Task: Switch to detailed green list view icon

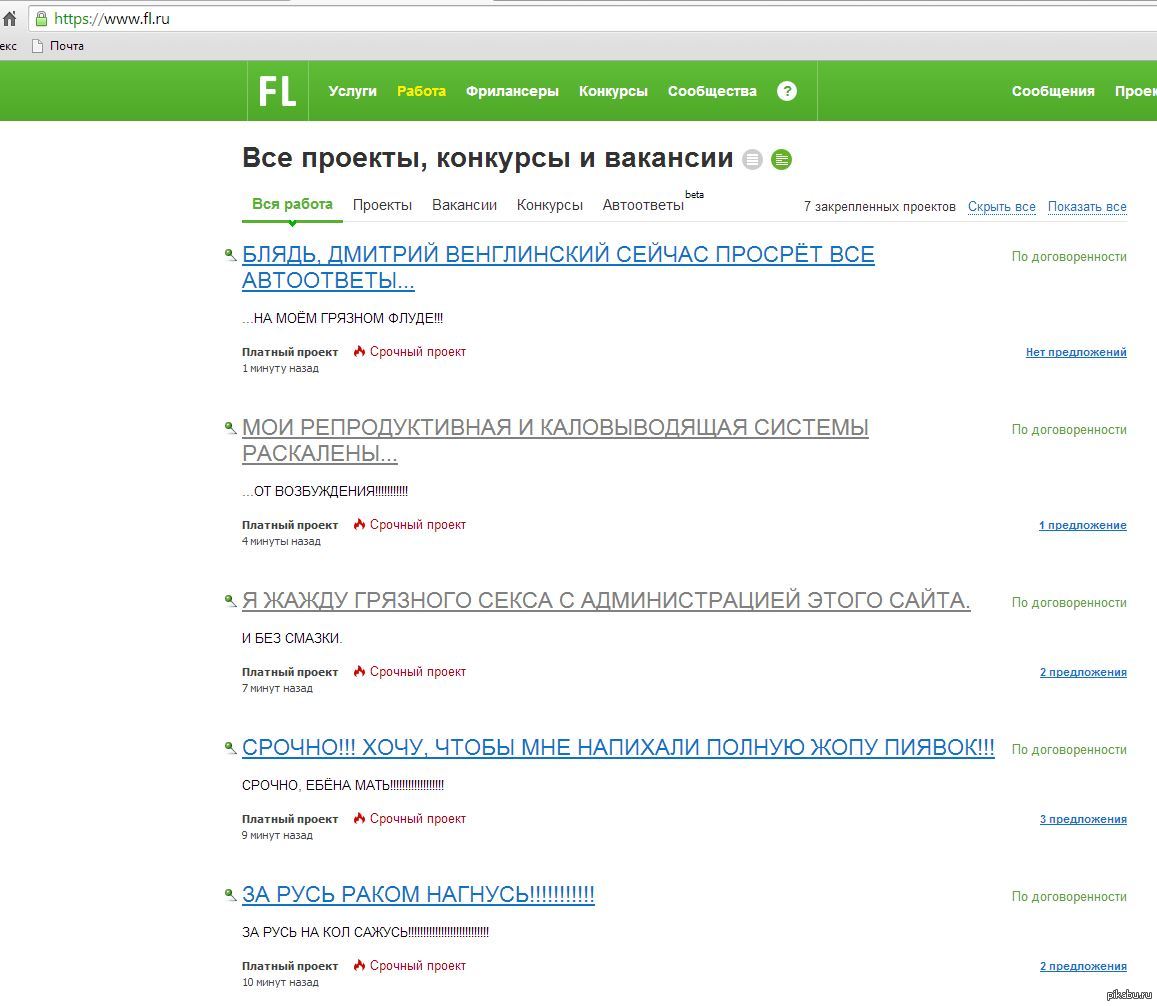Action: point(781,159)
